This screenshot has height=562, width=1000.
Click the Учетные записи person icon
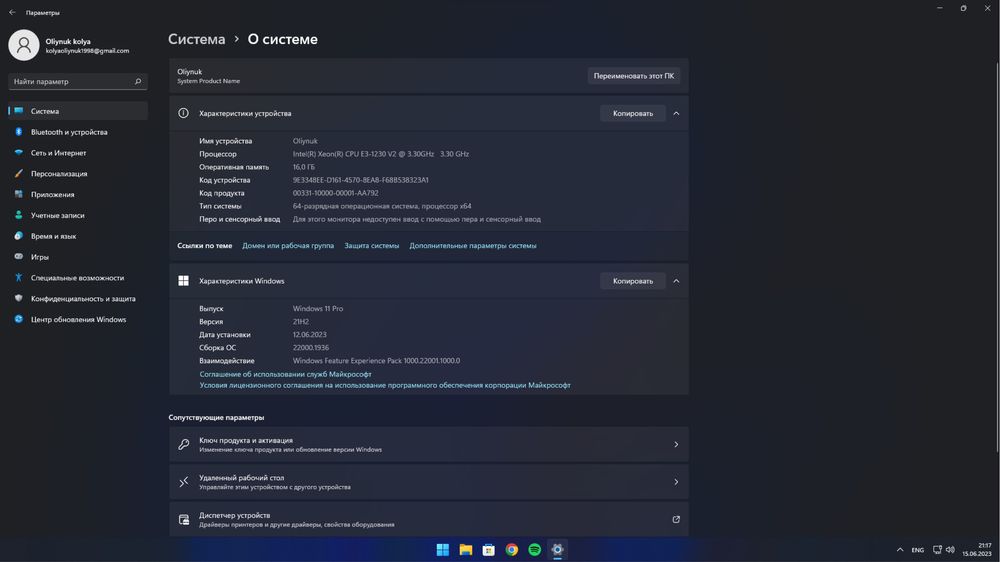[18, 215]
